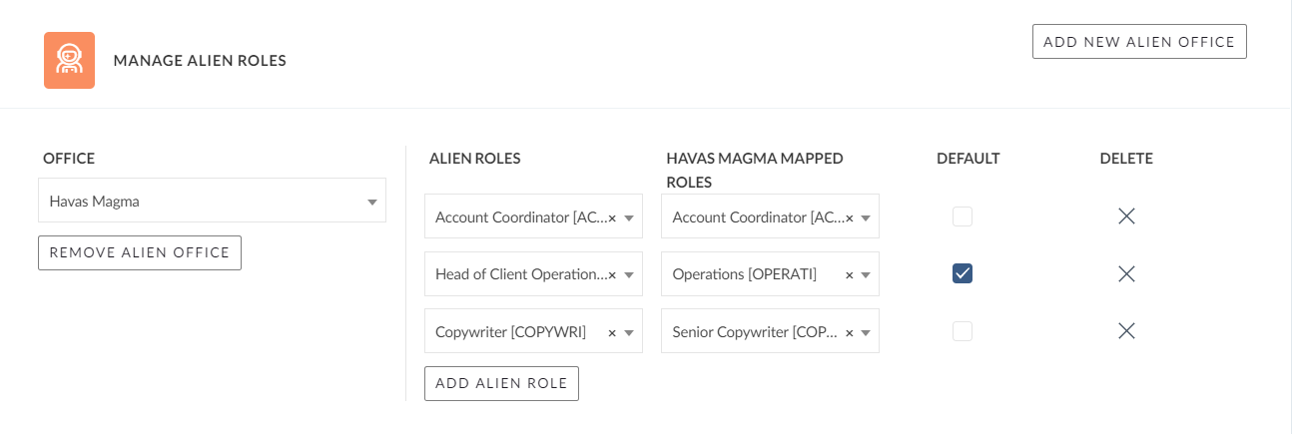Clear the Senior Copywriter mapped role

pyautogui.click(x=849, y=332)
